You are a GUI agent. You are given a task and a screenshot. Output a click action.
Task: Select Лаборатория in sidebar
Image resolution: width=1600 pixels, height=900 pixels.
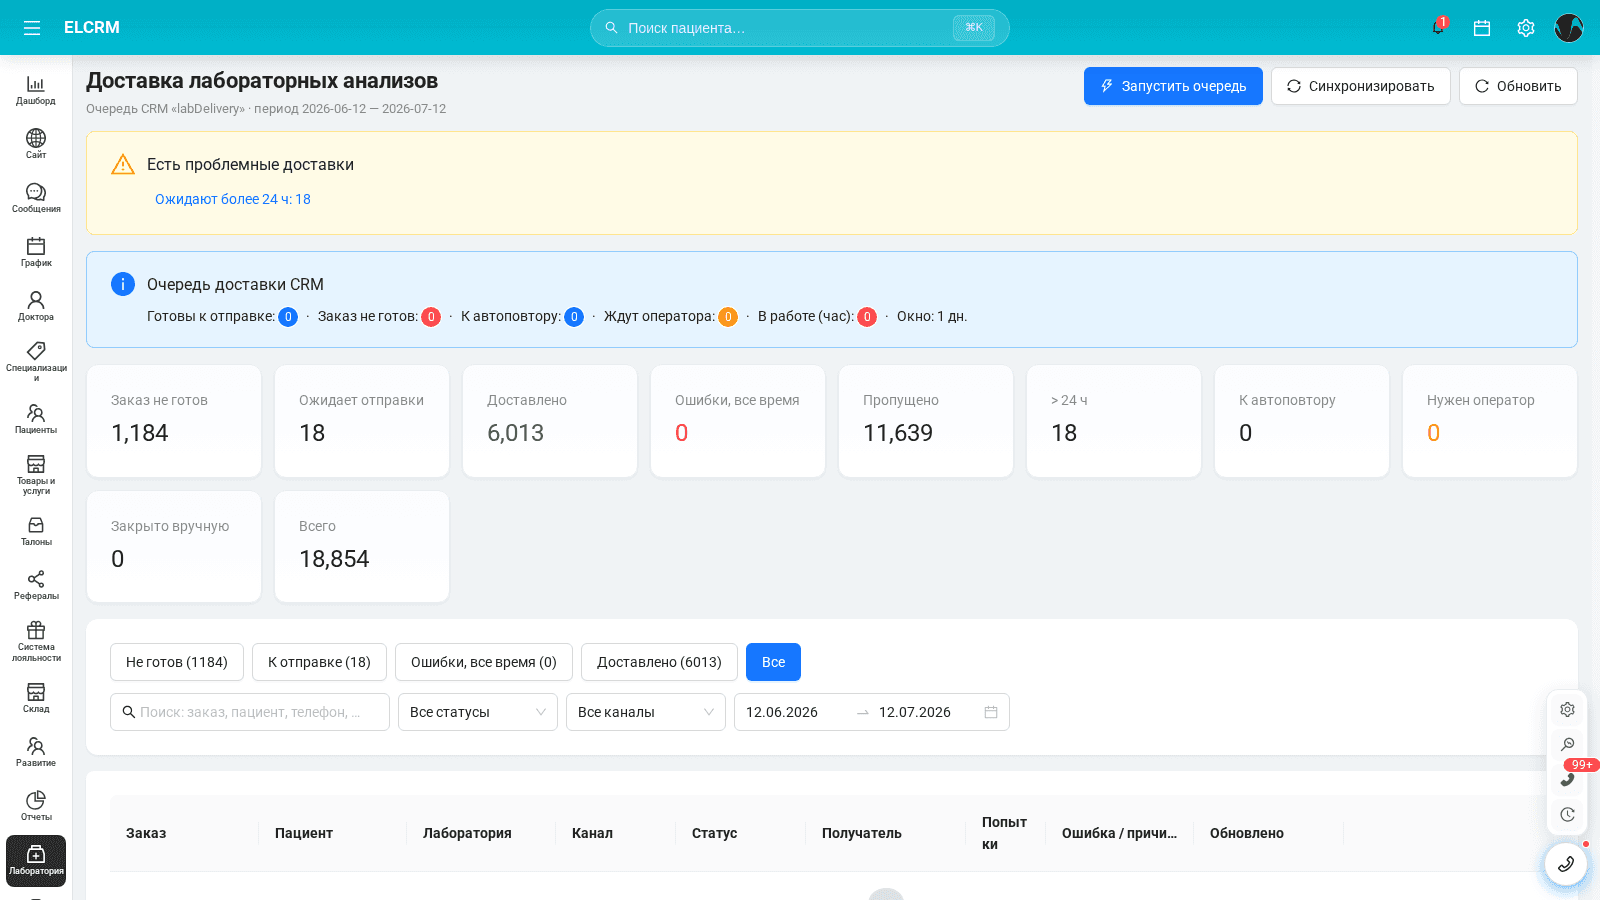36,861
